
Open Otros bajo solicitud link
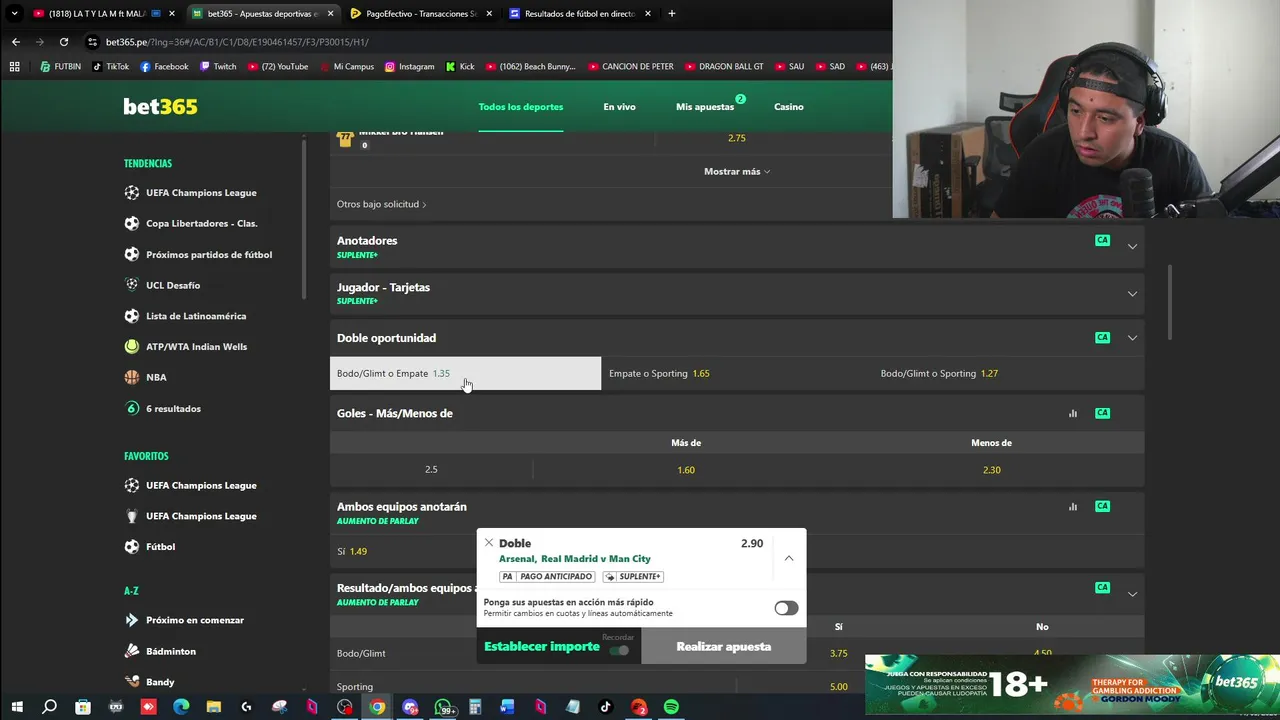(x=382, y=204)
